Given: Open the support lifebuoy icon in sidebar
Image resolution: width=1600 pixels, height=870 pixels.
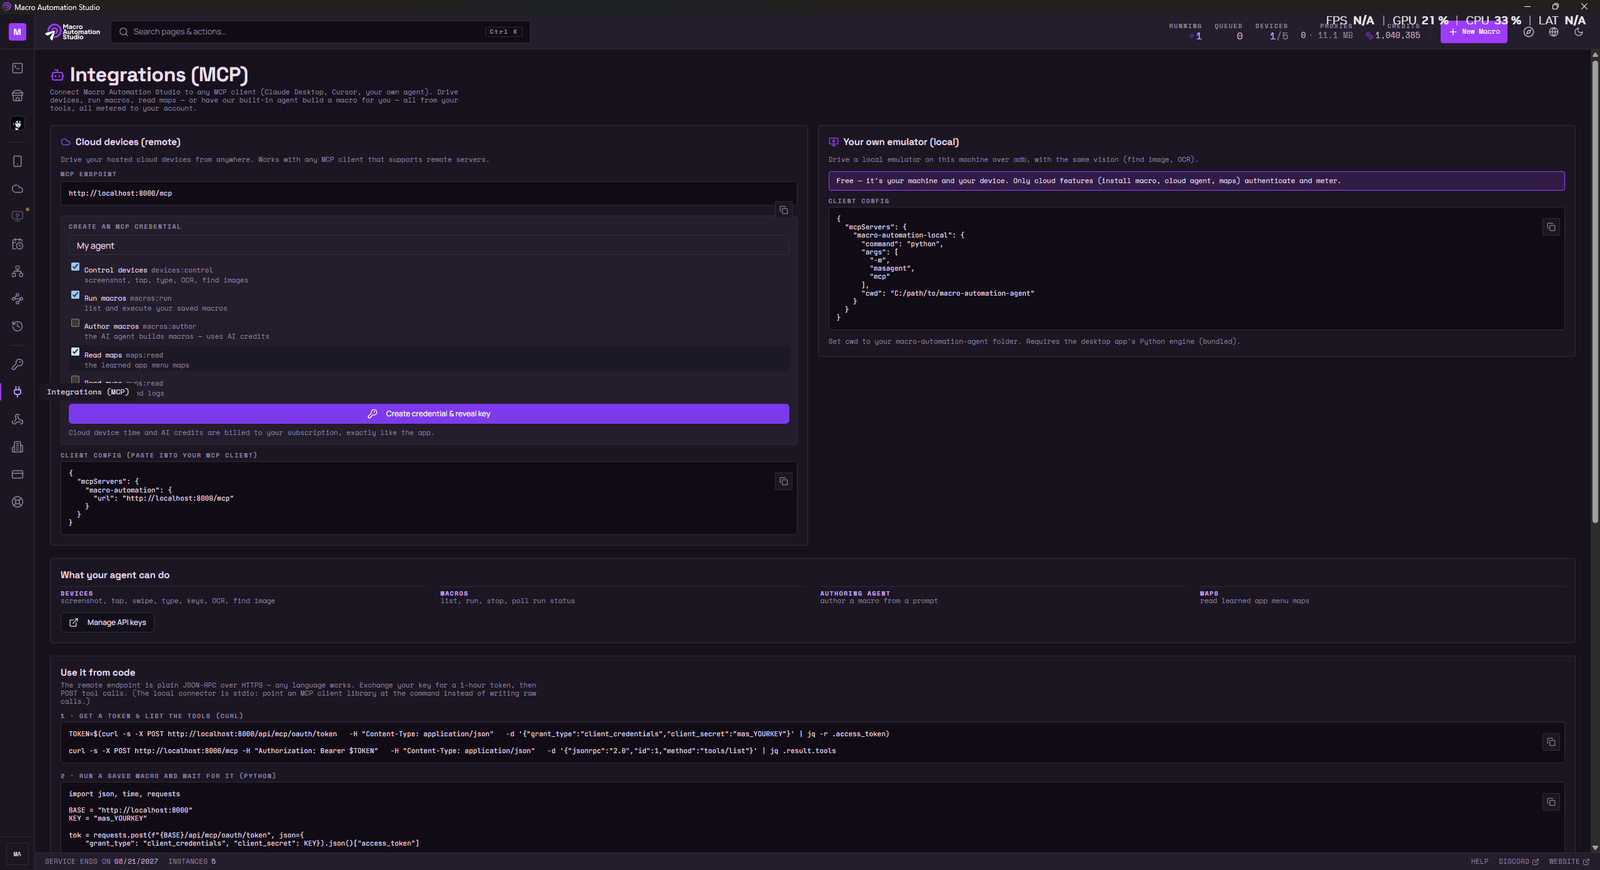Looking at the screenshot, I should [x=17, y=502].
